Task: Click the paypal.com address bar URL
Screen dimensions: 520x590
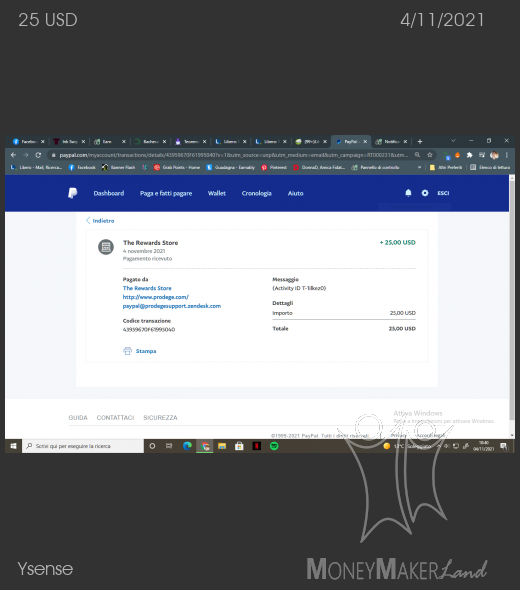Action: tap(233, 155)
